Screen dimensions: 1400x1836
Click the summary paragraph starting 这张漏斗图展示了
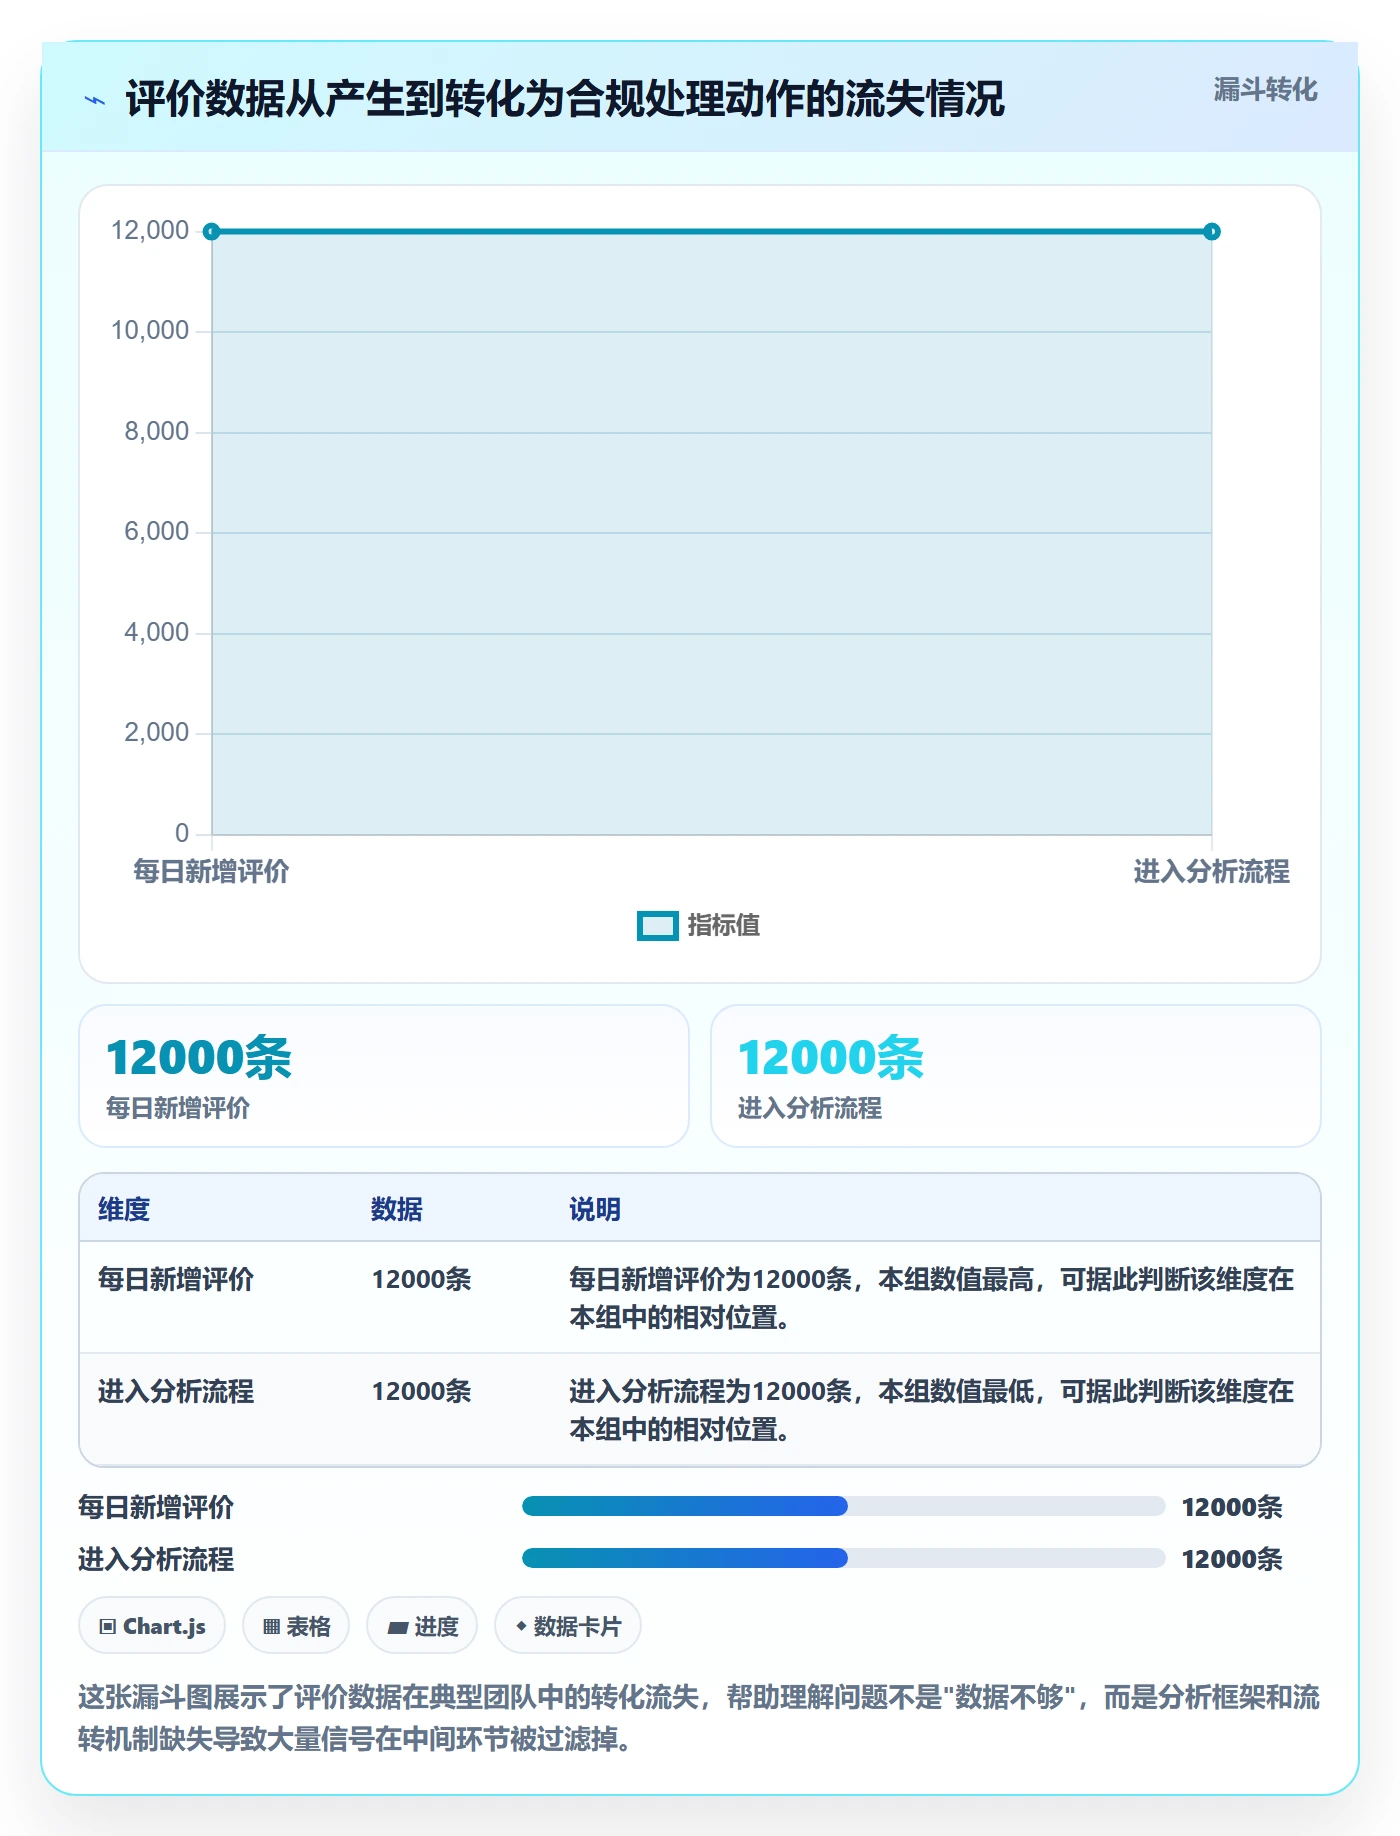coord(699,1719)
